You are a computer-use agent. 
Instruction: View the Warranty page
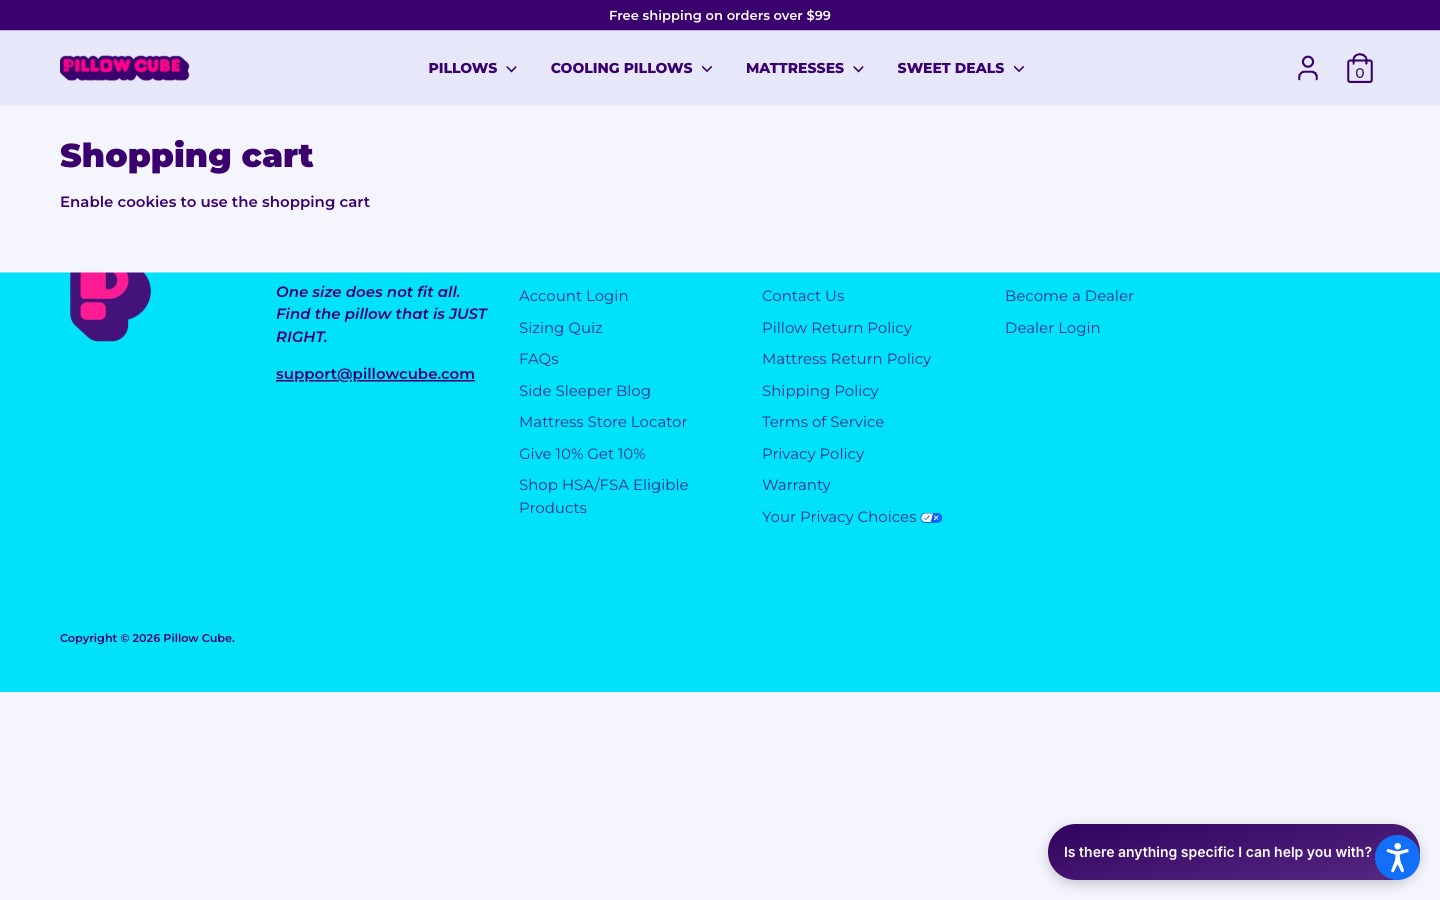[796, 485]
